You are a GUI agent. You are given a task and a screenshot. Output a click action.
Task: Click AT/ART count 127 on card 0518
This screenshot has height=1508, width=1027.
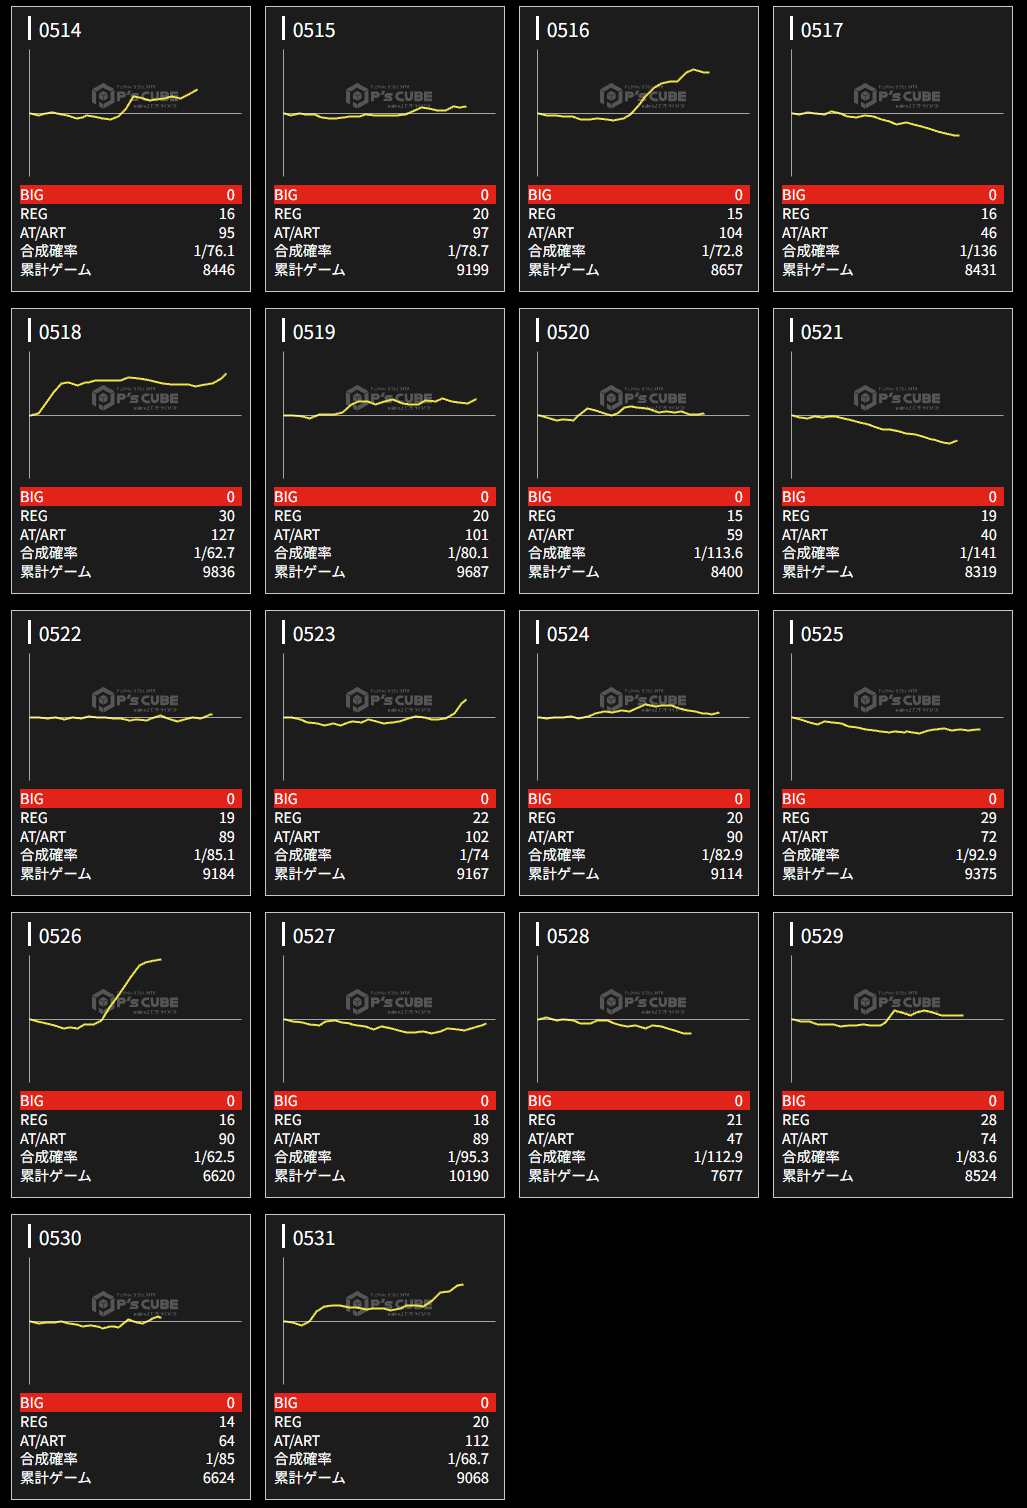tap(223, 535)
